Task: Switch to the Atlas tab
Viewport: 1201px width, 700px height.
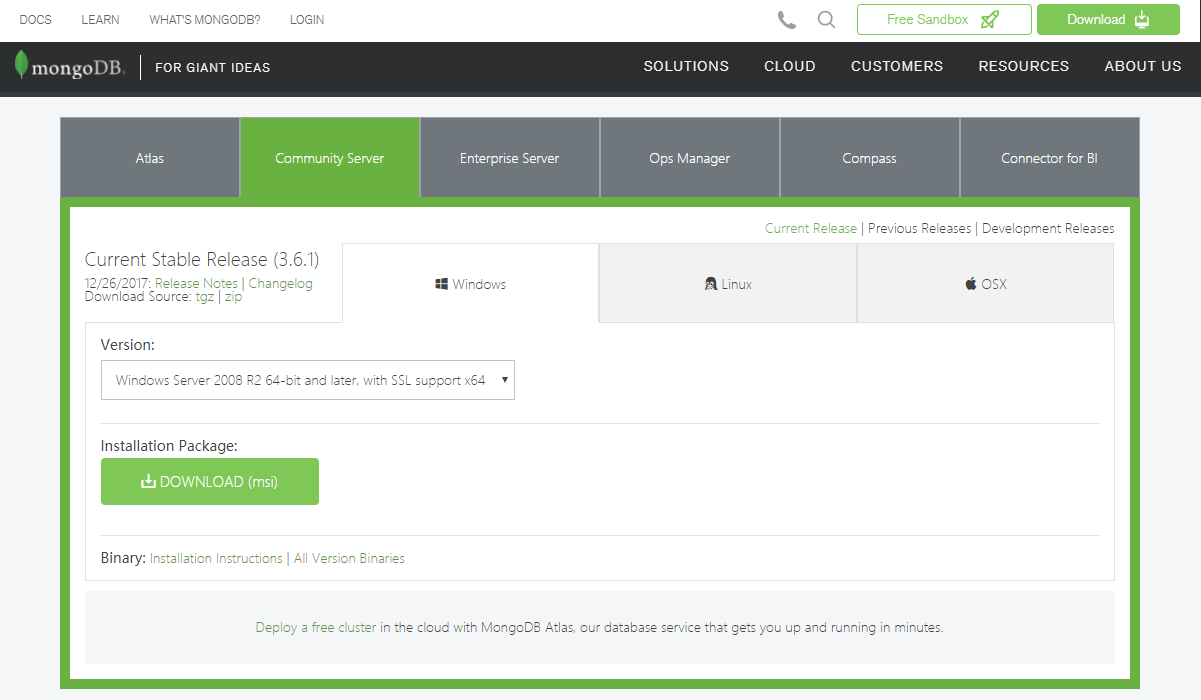Action: coord(150,158)
